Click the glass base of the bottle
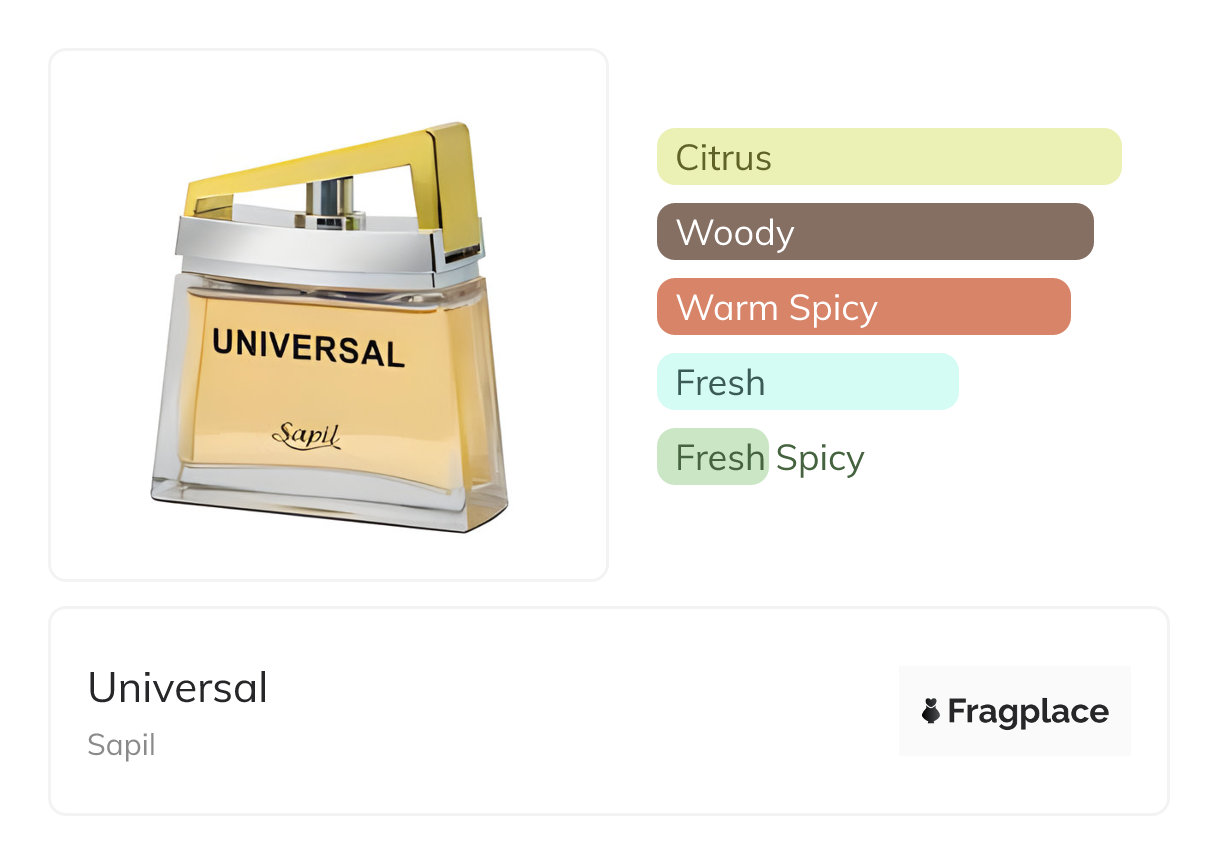Image resolution: width=1218 pixels, height=864 pixels. point(330,505)
